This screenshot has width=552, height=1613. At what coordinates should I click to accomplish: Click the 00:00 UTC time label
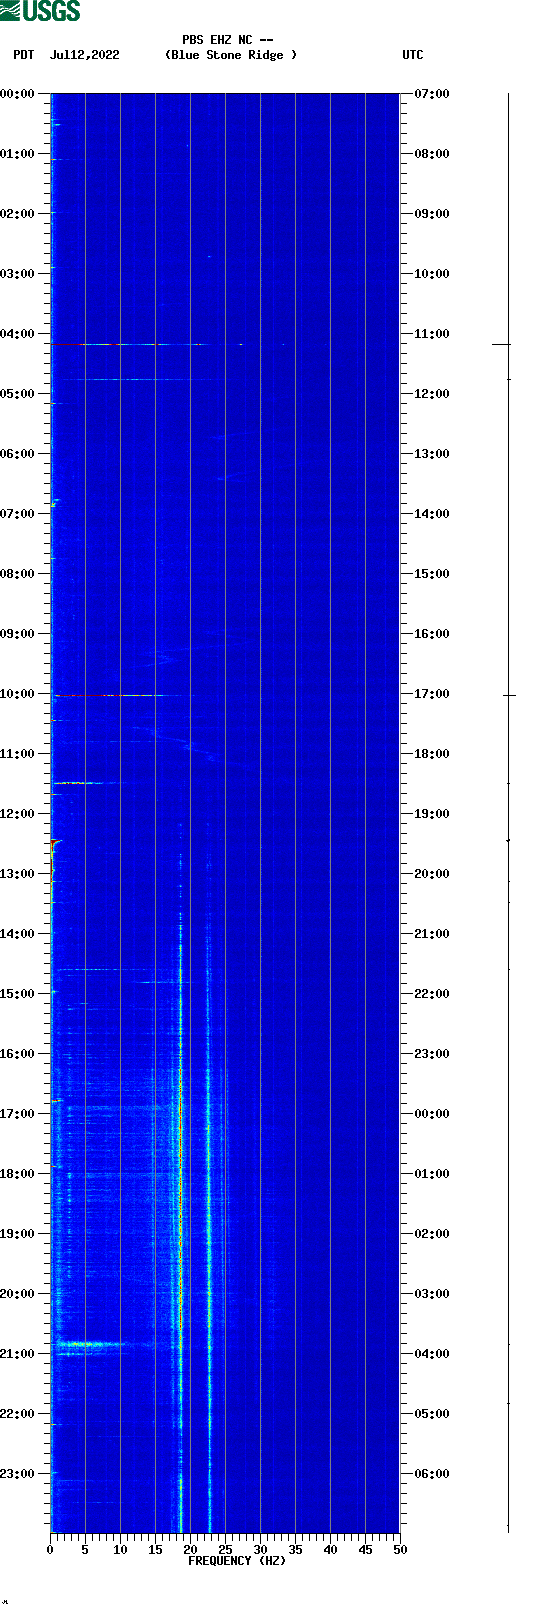pos(432,1114)
